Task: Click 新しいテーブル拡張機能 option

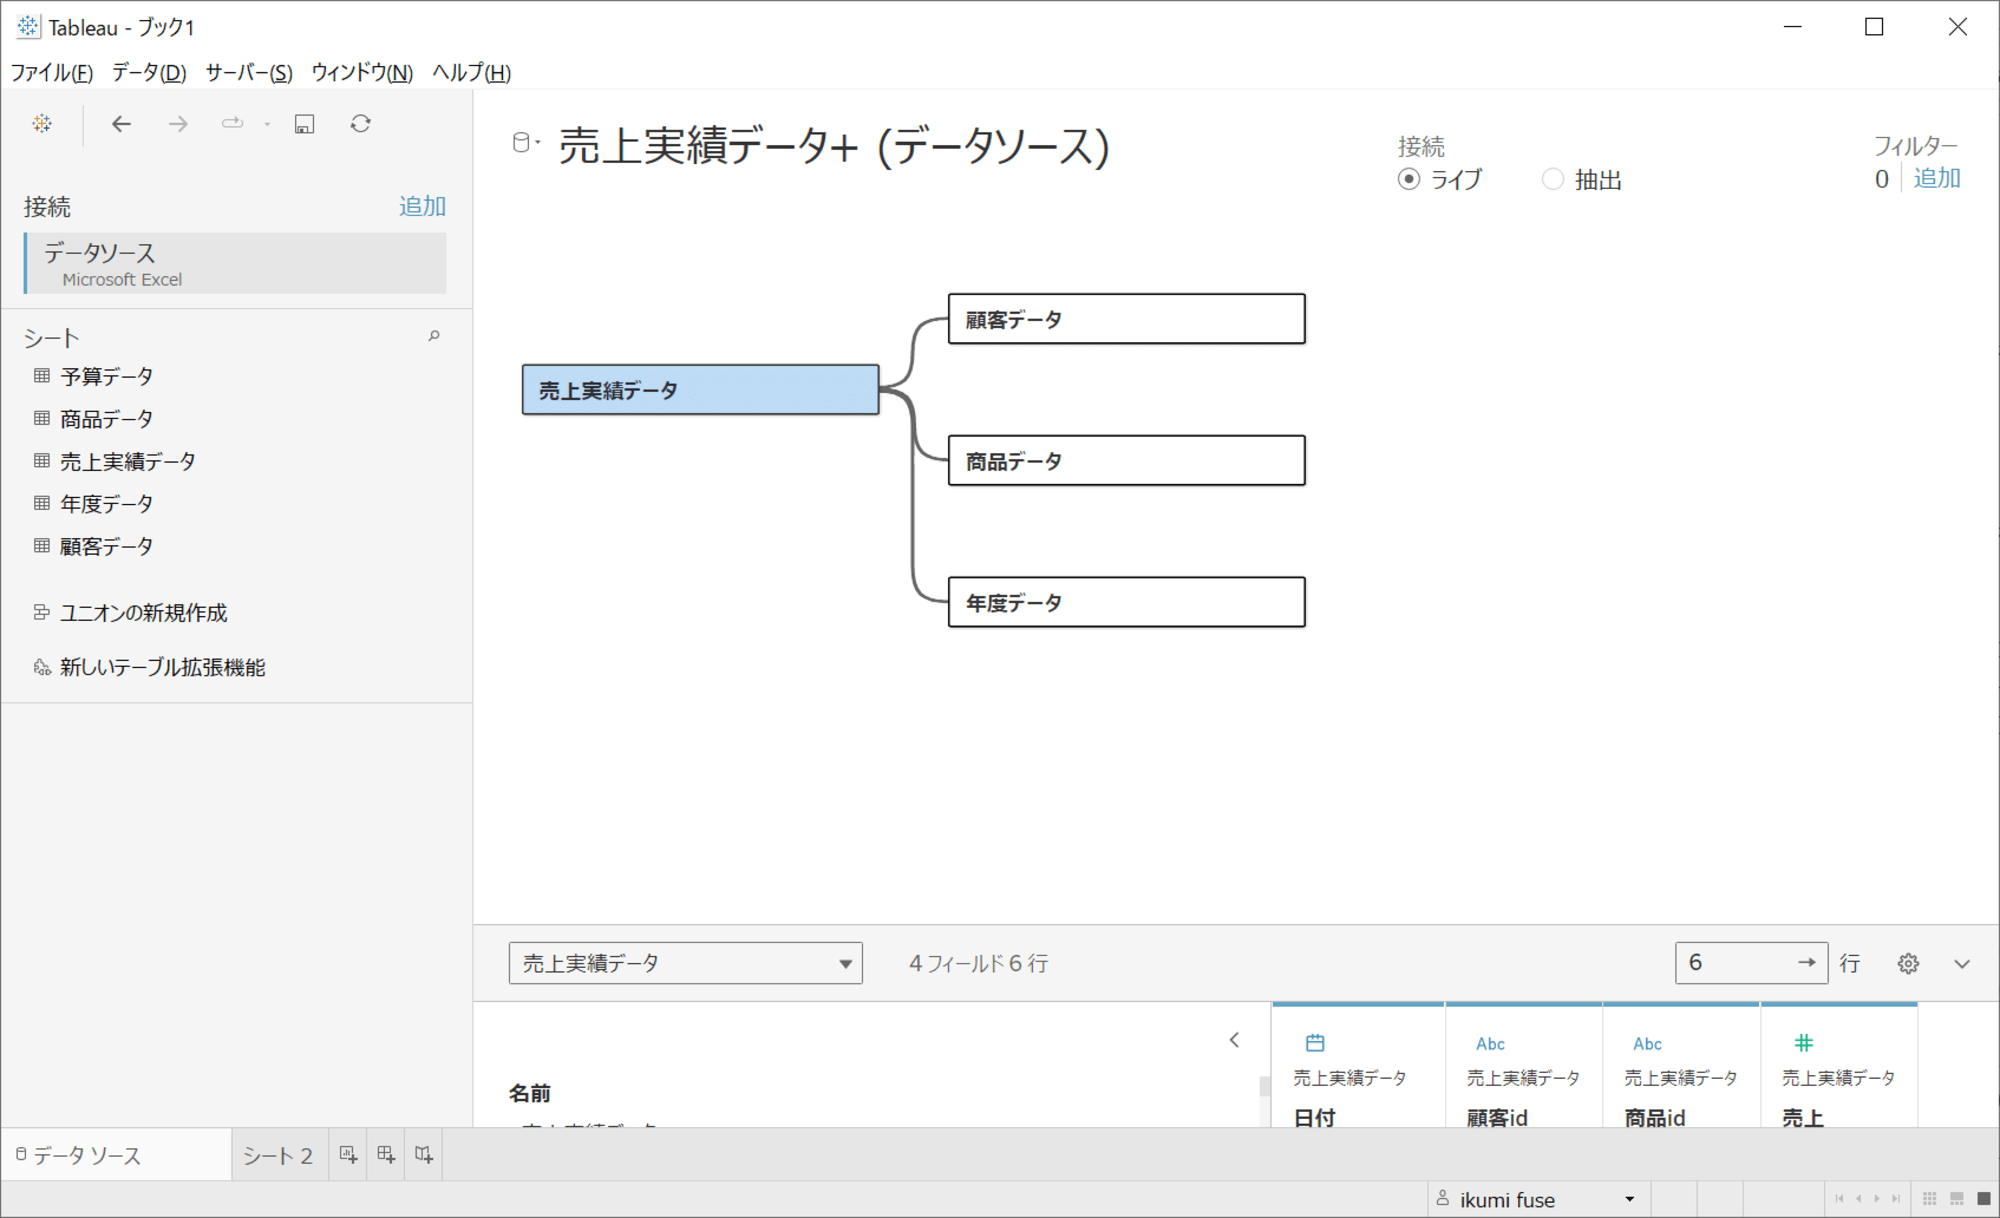Action: pyautogui.click(x=163, y=667)
